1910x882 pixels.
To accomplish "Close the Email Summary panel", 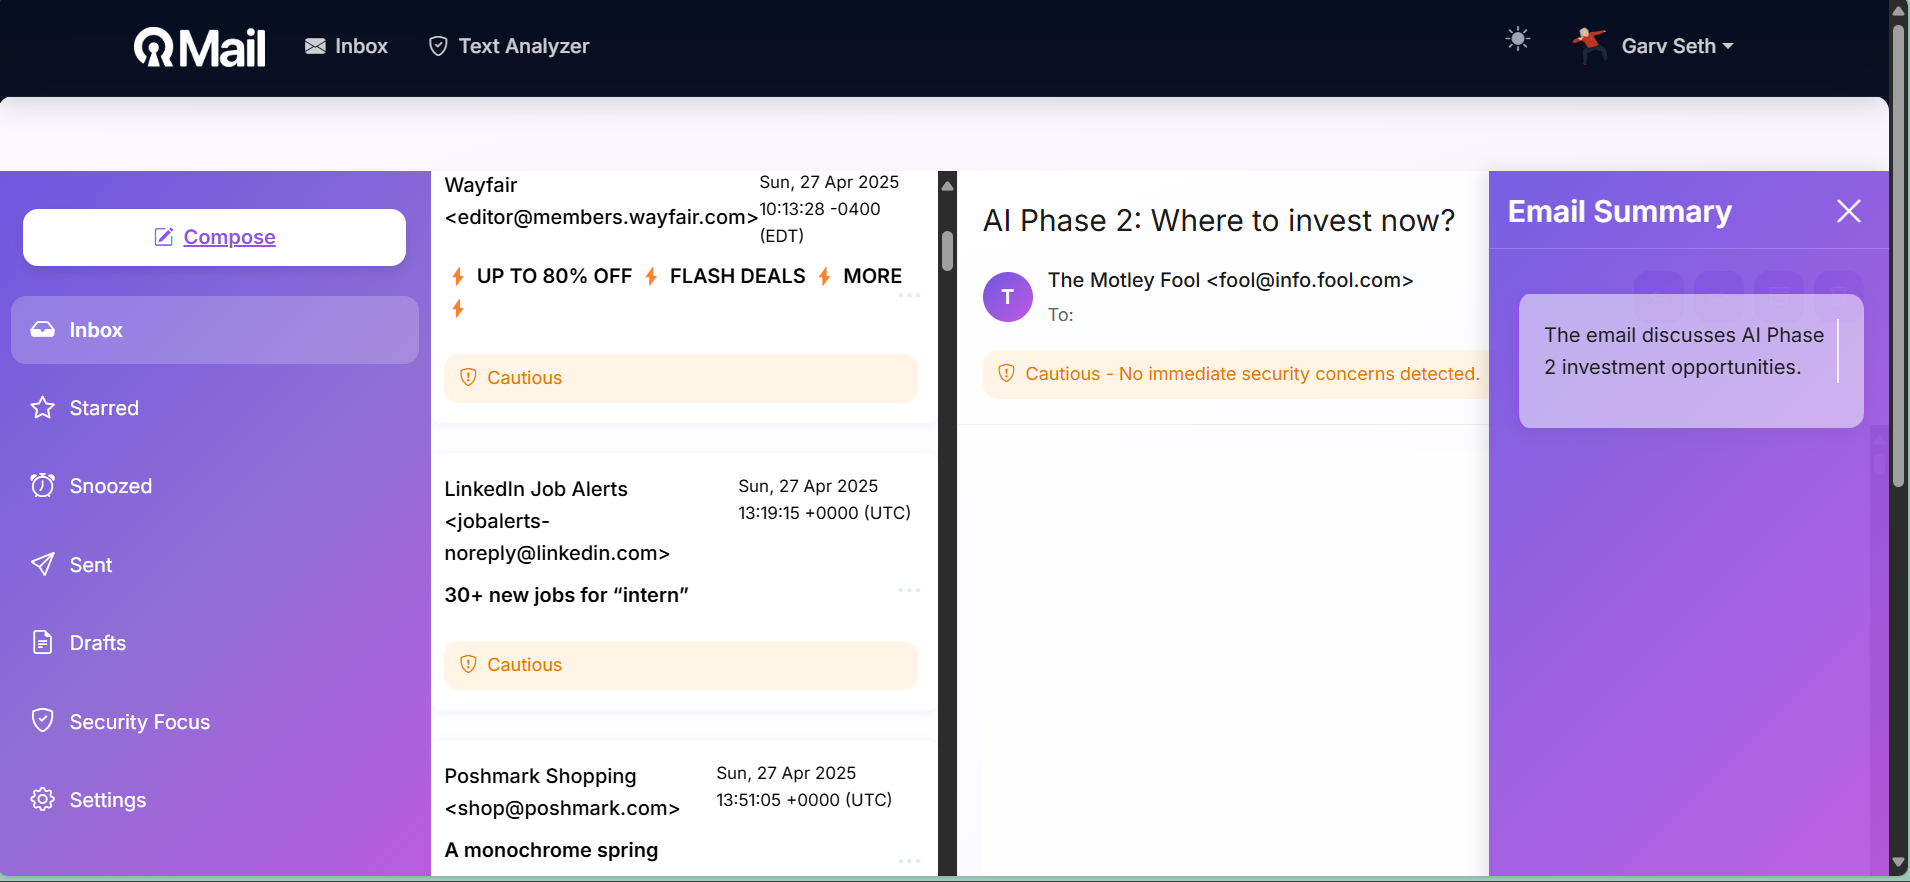I will [x=1848, y=211].
